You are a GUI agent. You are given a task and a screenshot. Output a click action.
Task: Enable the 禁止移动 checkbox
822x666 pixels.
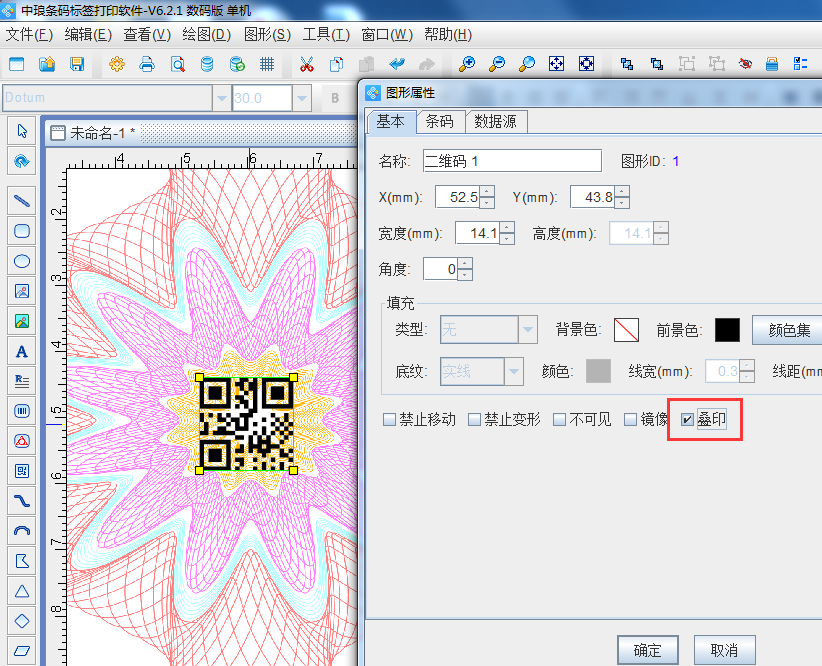(388, 419)
